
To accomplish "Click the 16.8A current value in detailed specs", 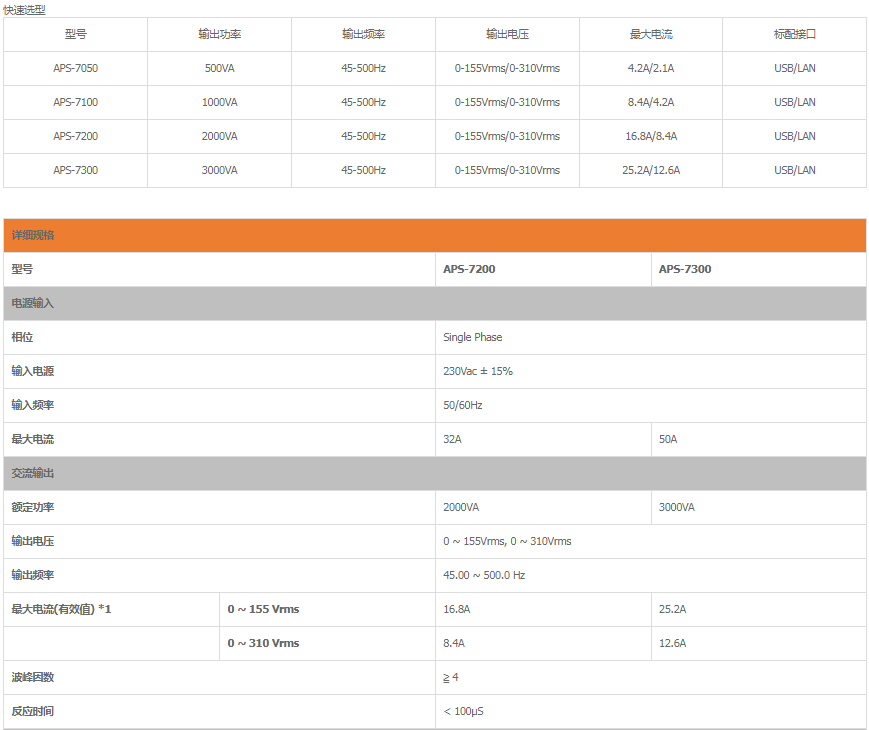I will click(456, 609).
